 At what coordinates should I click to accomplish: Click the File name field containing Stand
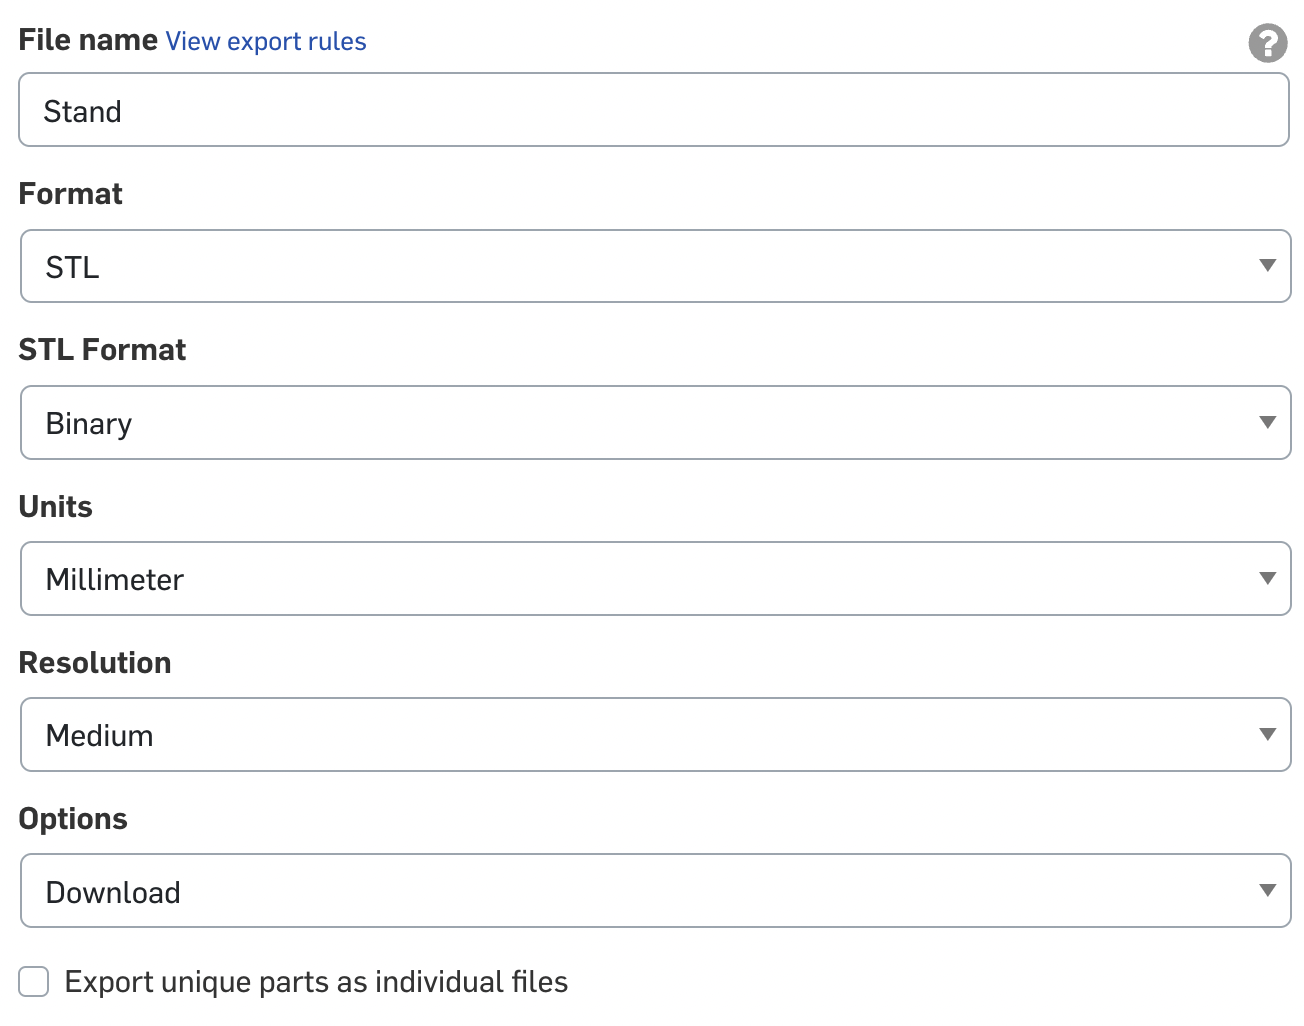point(654,110)
